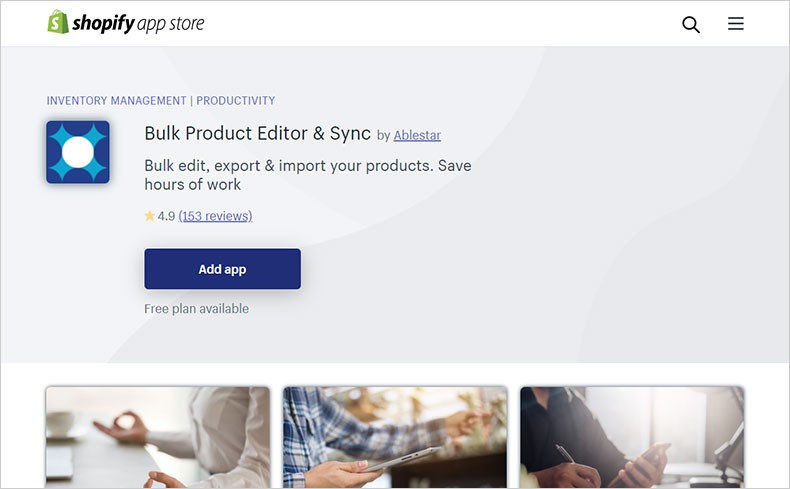Image resolution: width=790 pixels, height=489 pixels.
Task: Click the bold 'shopify' wordmark
Action: click(104, 24)
